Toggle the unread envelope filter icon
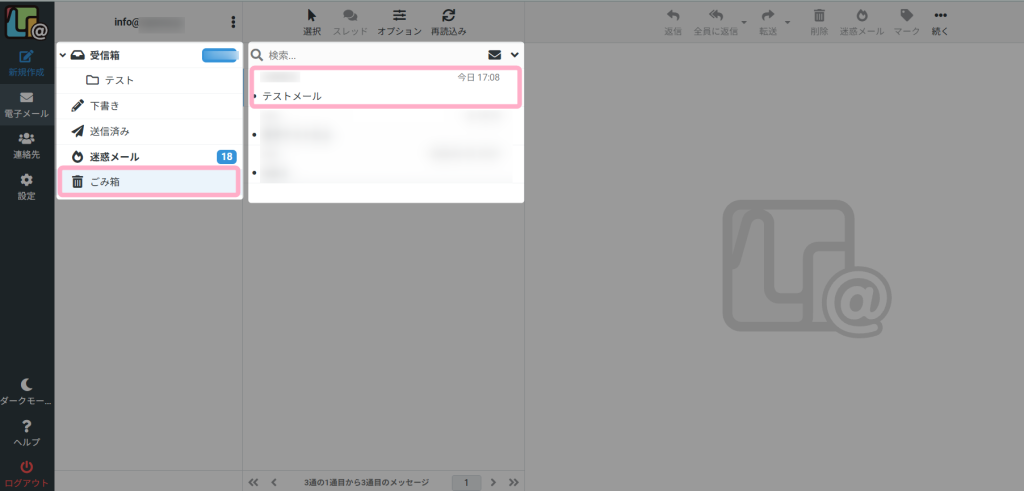This screenshot has width=1024, height=491. coord(494,55)
